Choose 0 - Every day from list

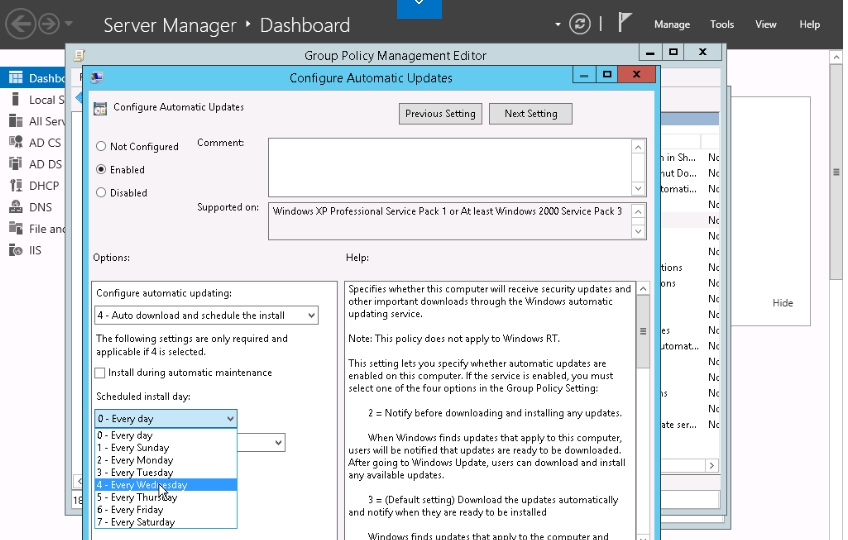tap(166, 435)
